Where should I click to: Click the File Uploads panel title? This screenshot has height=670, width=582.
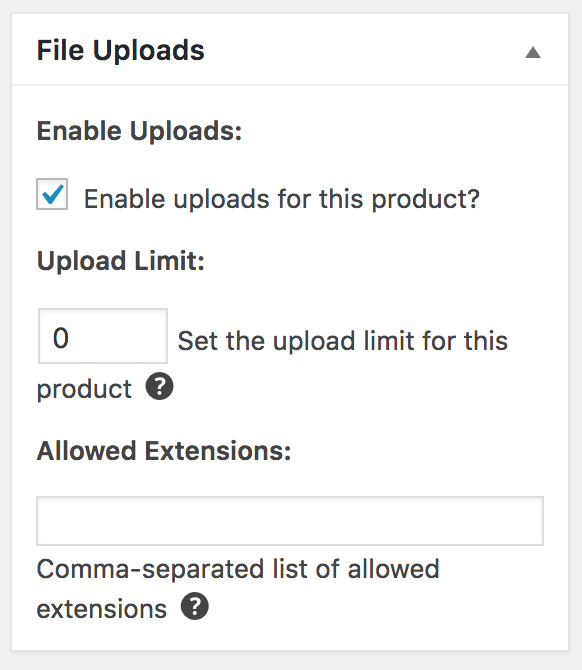point(121,50)
